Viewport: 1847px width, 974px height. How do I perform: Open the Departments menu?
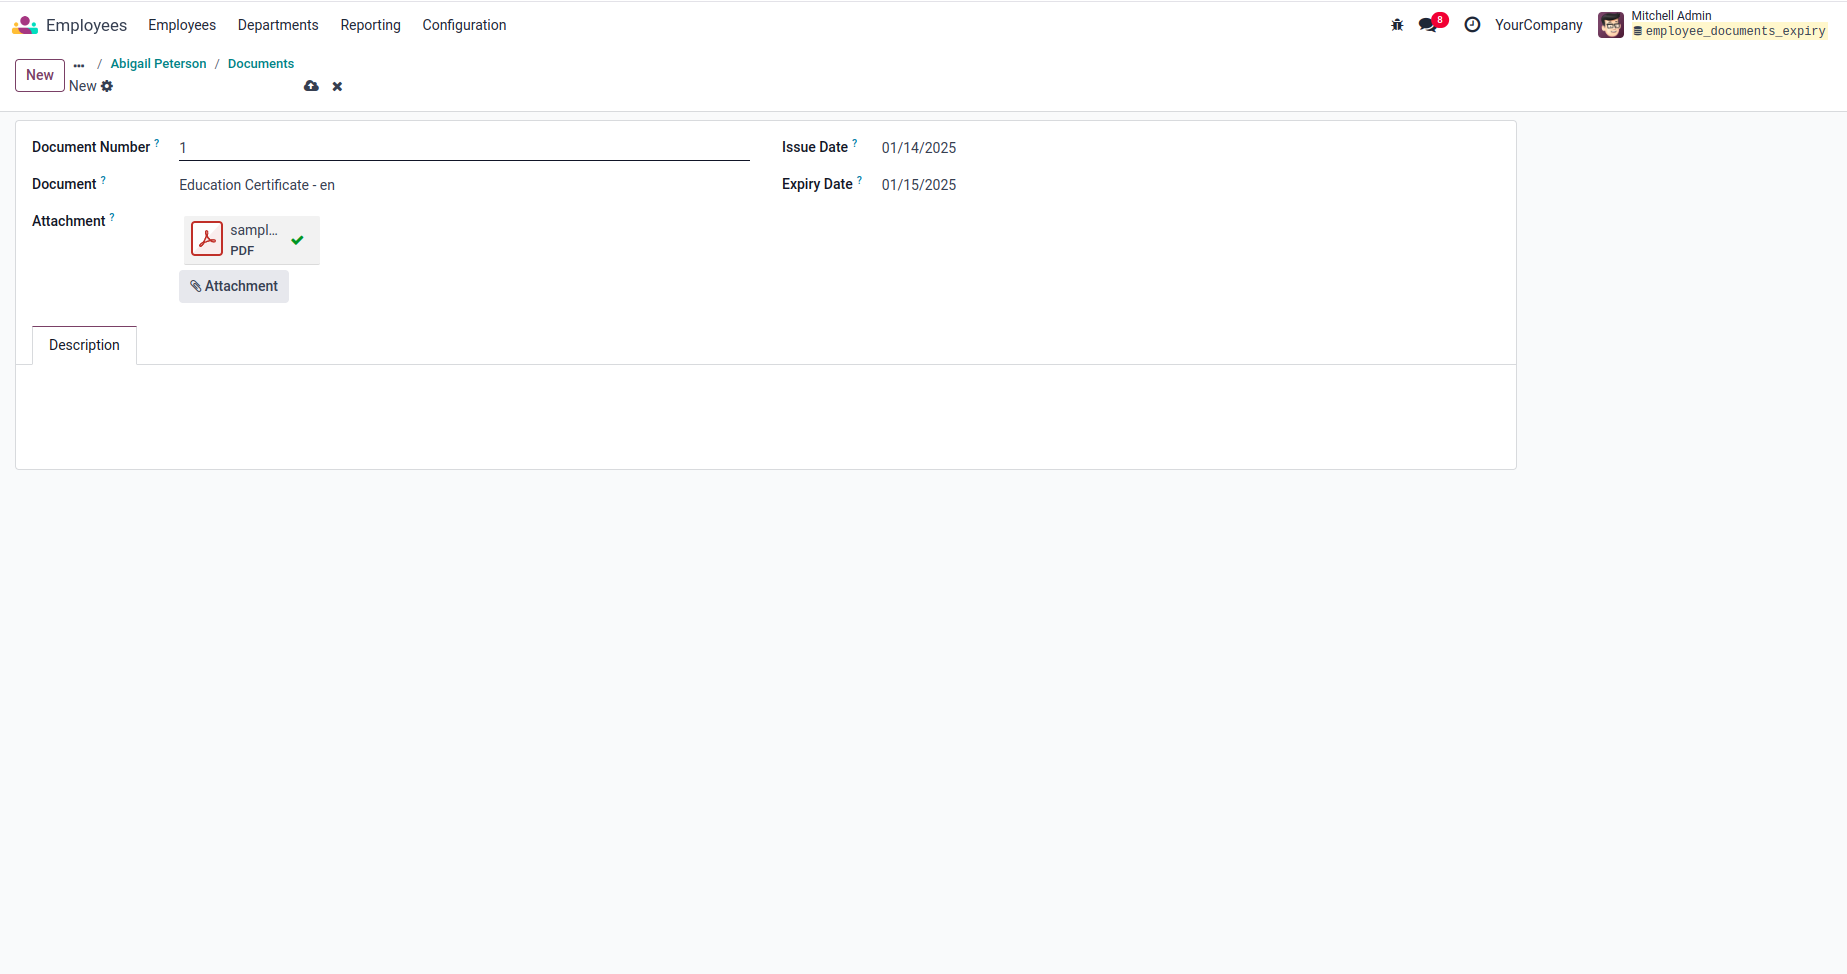[278, 25]
